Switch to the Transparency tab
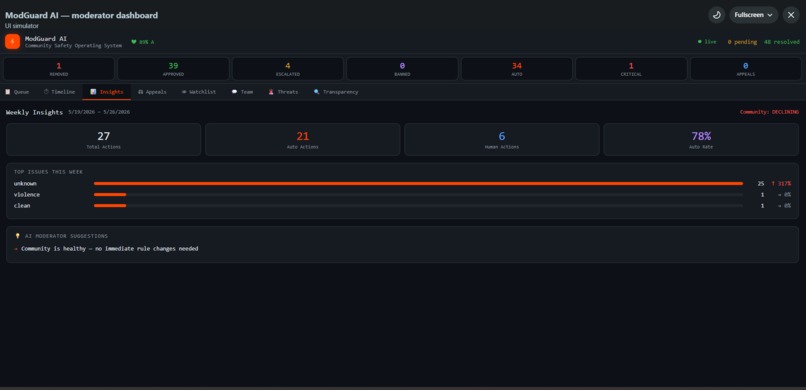This screenshot has width=806, height=390. (336, 92)
